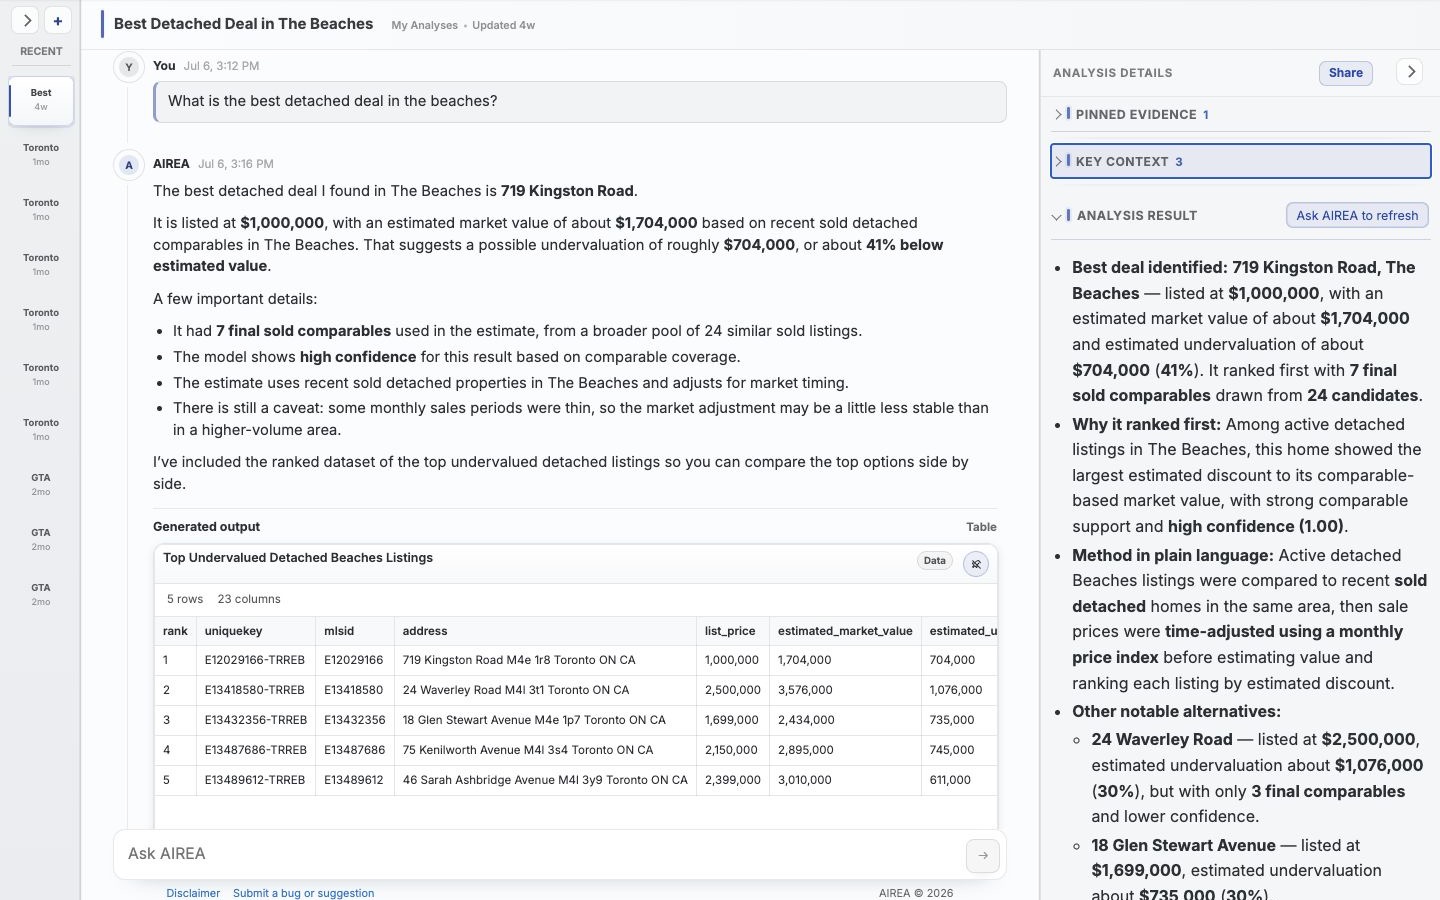Screen dimensions: 1440x900
Task: Open the Disclaimer link
Action: click(x=193, y=893)
